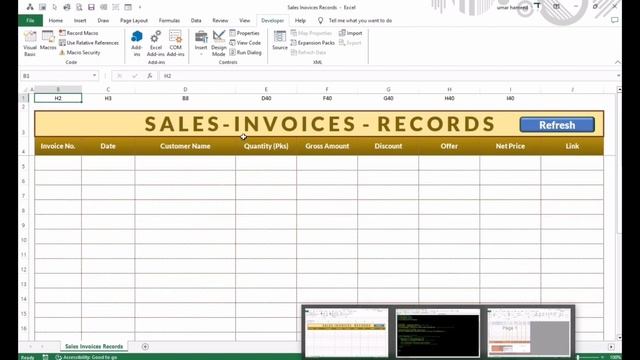Expand the formula bar
Image resolution: width=640 pixels, height=360 pixels.
(x=618, y=76)
